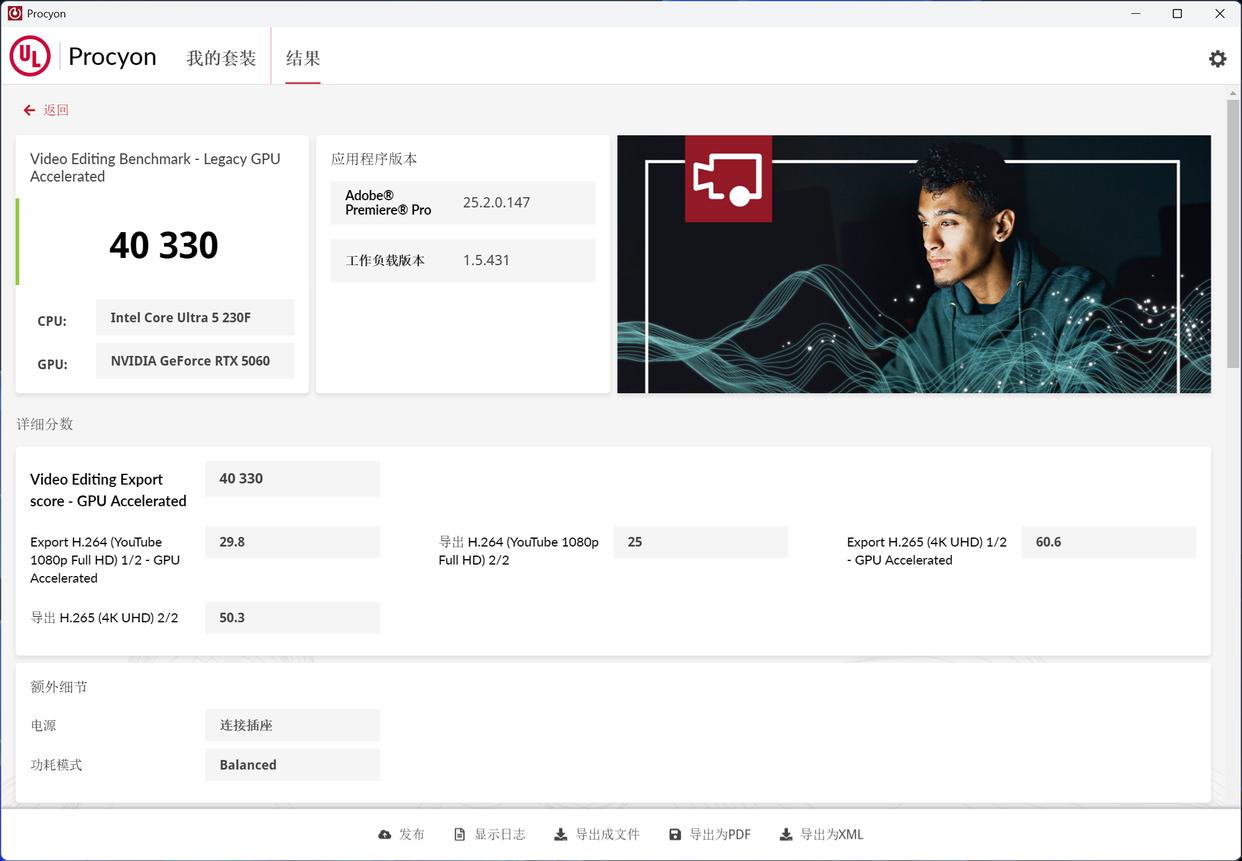
Task: Click the Procyon wordmark in the header
Action: pyautogui.click(x=112, y=57)
